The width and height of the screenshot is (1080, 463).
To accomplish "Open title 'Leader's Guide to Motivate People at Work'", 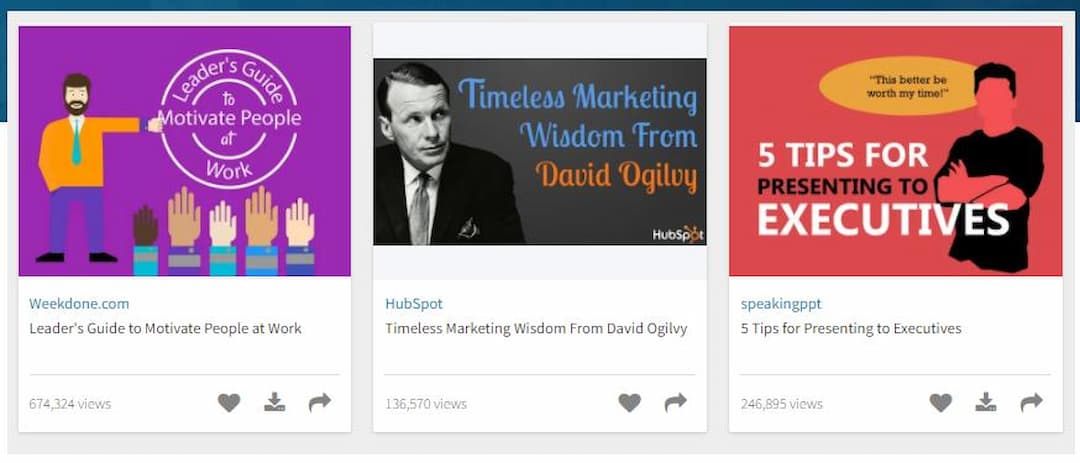I will (165, 328).
